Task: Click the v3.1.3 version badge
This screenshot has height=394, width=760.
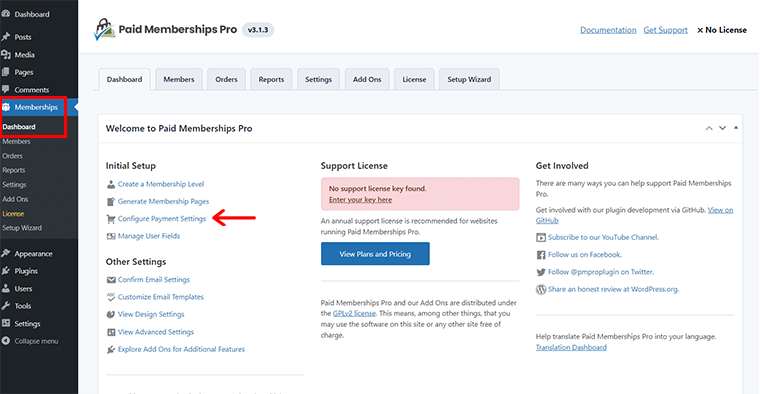Action: click(x=258, y=30)
